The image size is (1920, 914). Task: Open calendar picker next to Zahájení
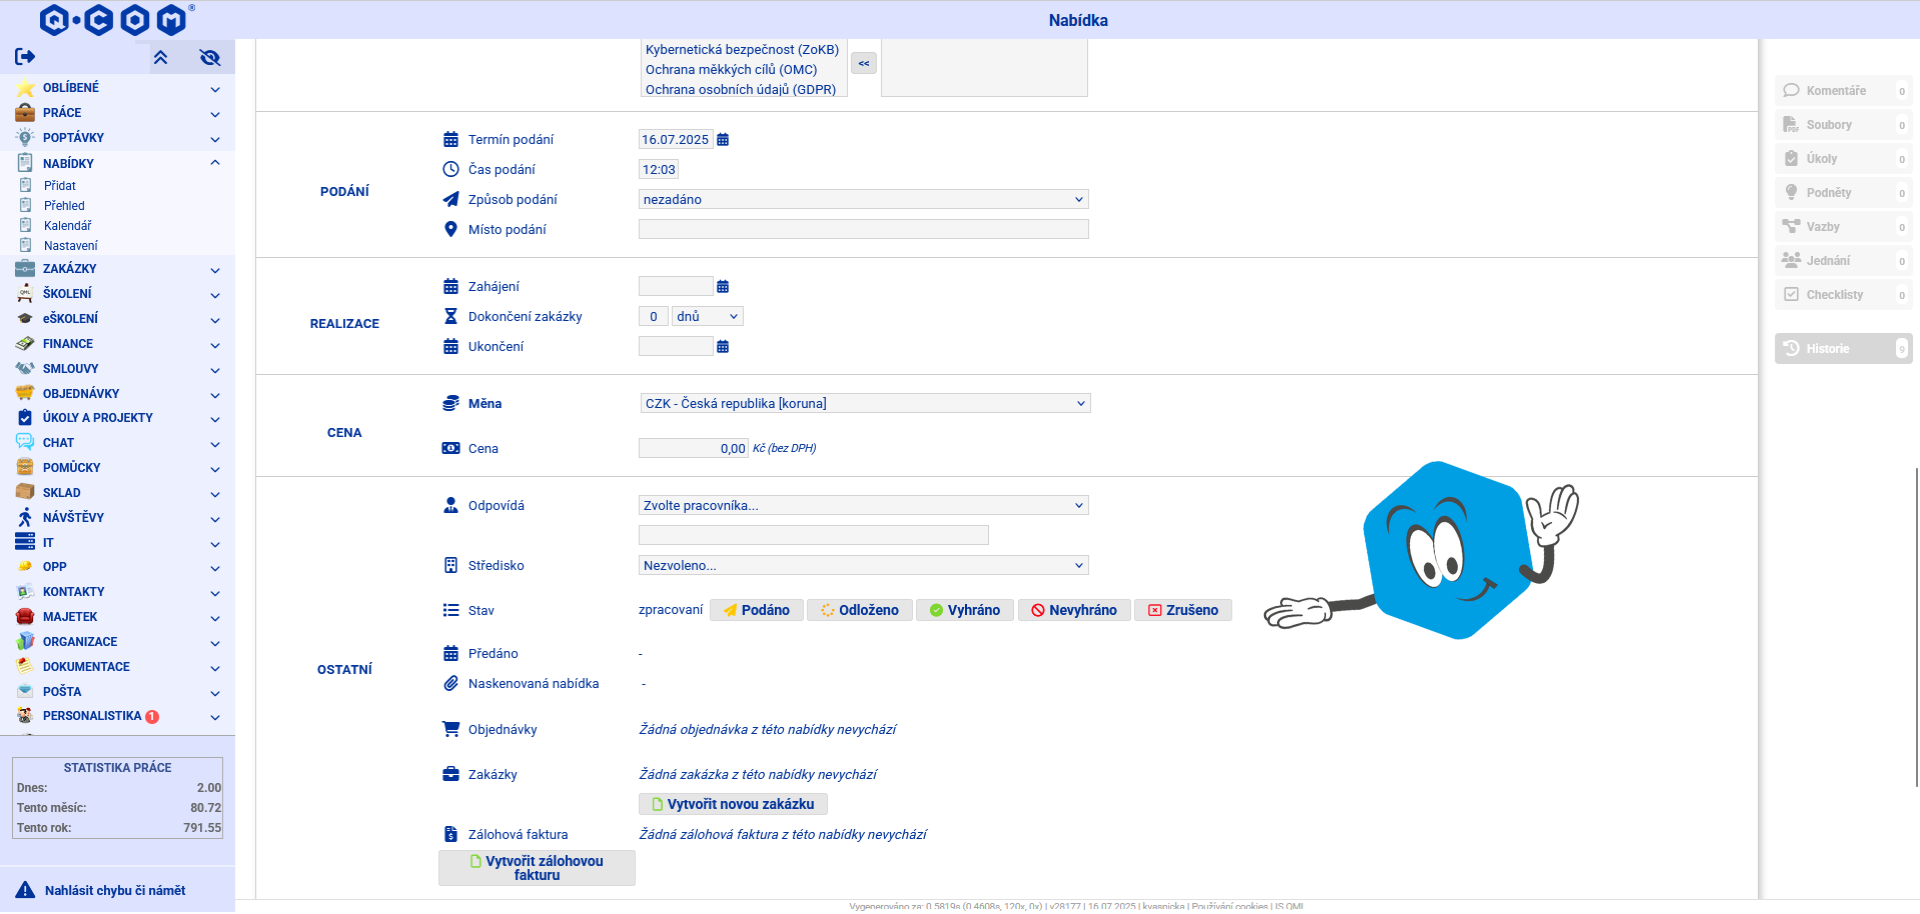723,287
